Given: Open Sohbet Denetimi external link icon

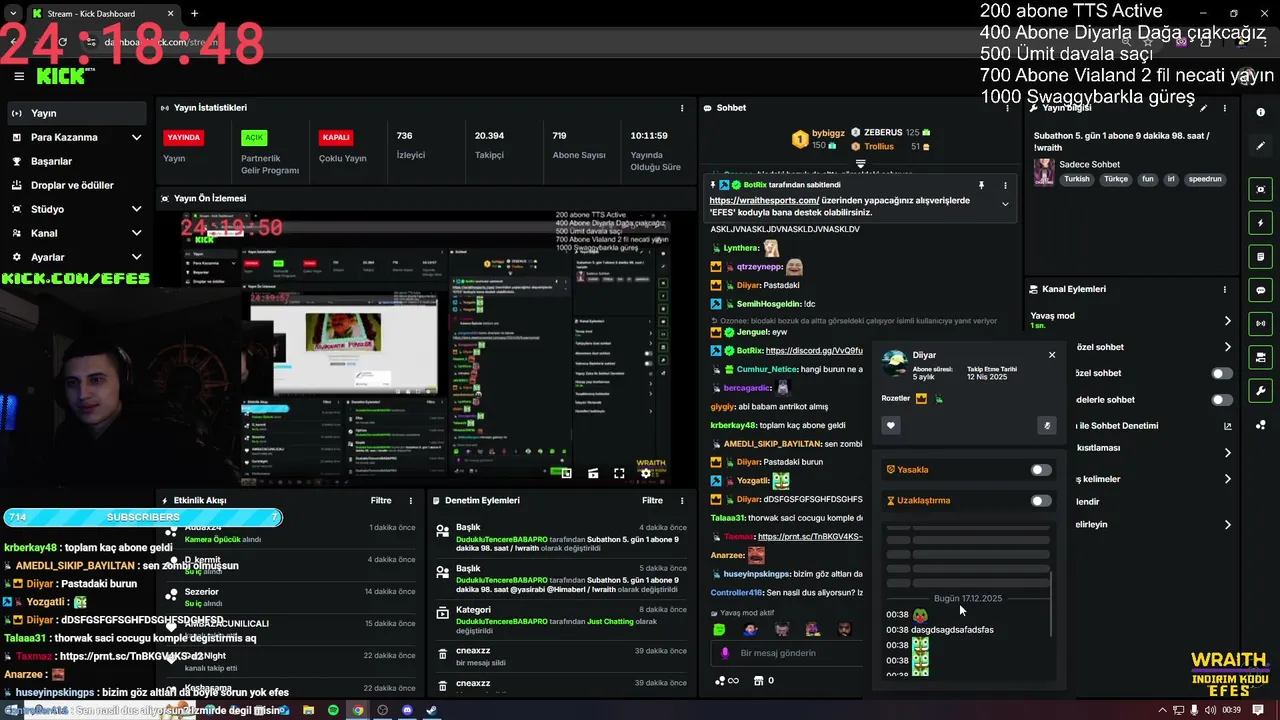Looking at the screenshot, I should tap(1228, 426).
